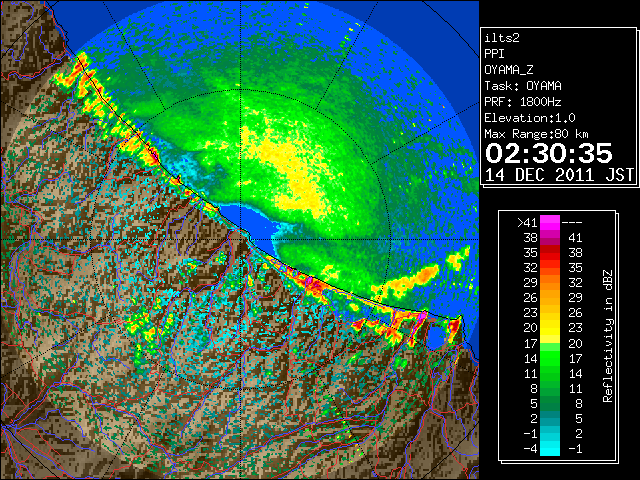
Task: Click the small blue lake near southeast coast
Action: [x=436, y=337]
